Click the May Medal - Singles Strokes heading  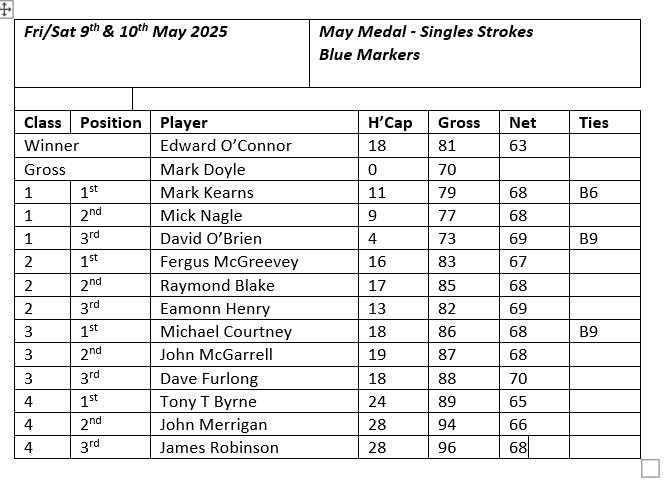tap(425, 32)
